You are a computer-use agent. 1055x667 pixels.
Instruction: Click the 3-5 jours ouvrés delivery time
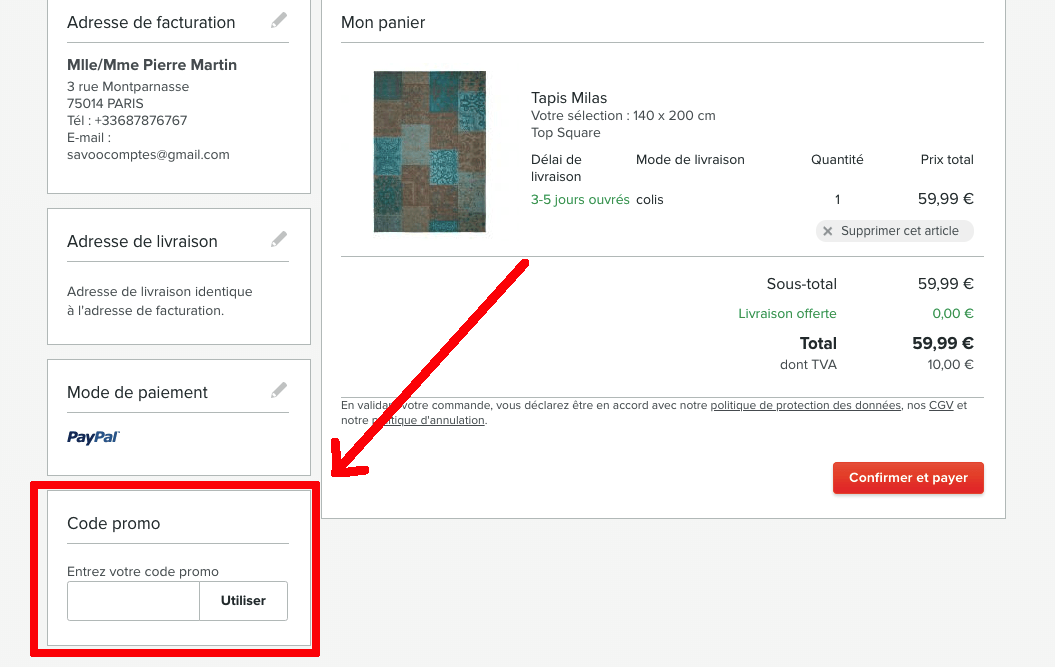pyautogui.click(x=580, y=200)
